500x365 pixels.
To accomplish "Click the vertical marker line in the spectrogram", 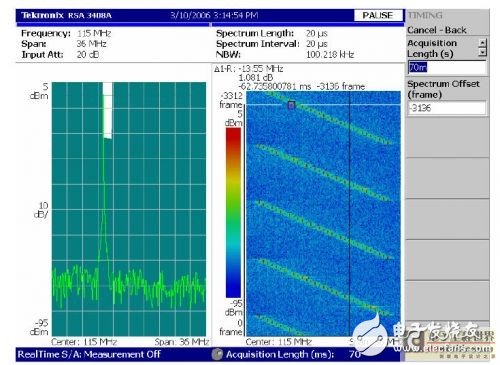I will click(349, 213).
